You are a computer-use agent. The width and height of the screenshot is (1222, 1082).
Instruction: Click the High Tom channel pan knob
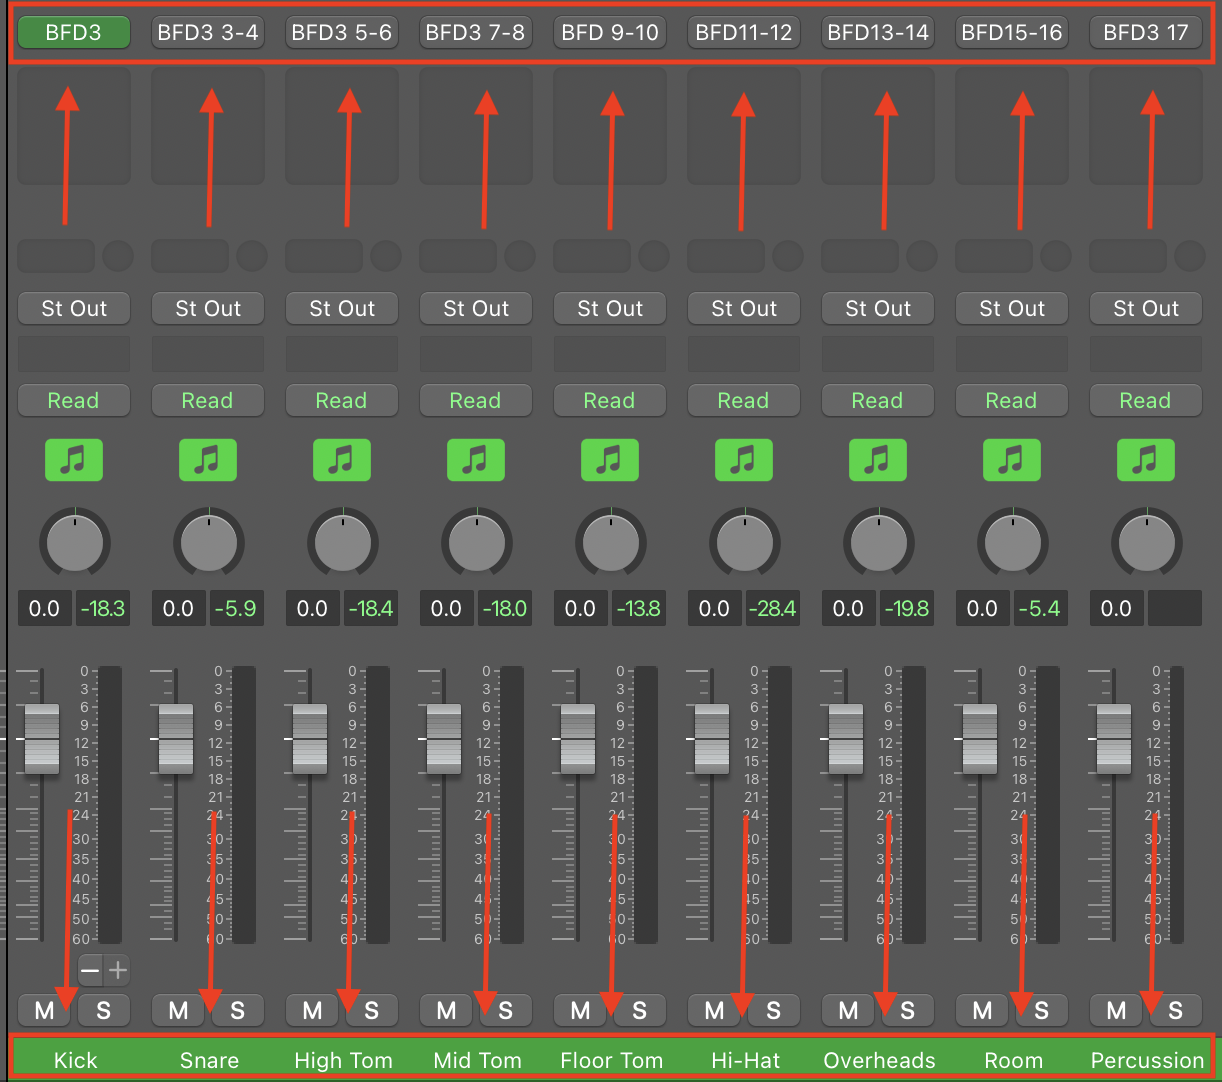[343, 543]
